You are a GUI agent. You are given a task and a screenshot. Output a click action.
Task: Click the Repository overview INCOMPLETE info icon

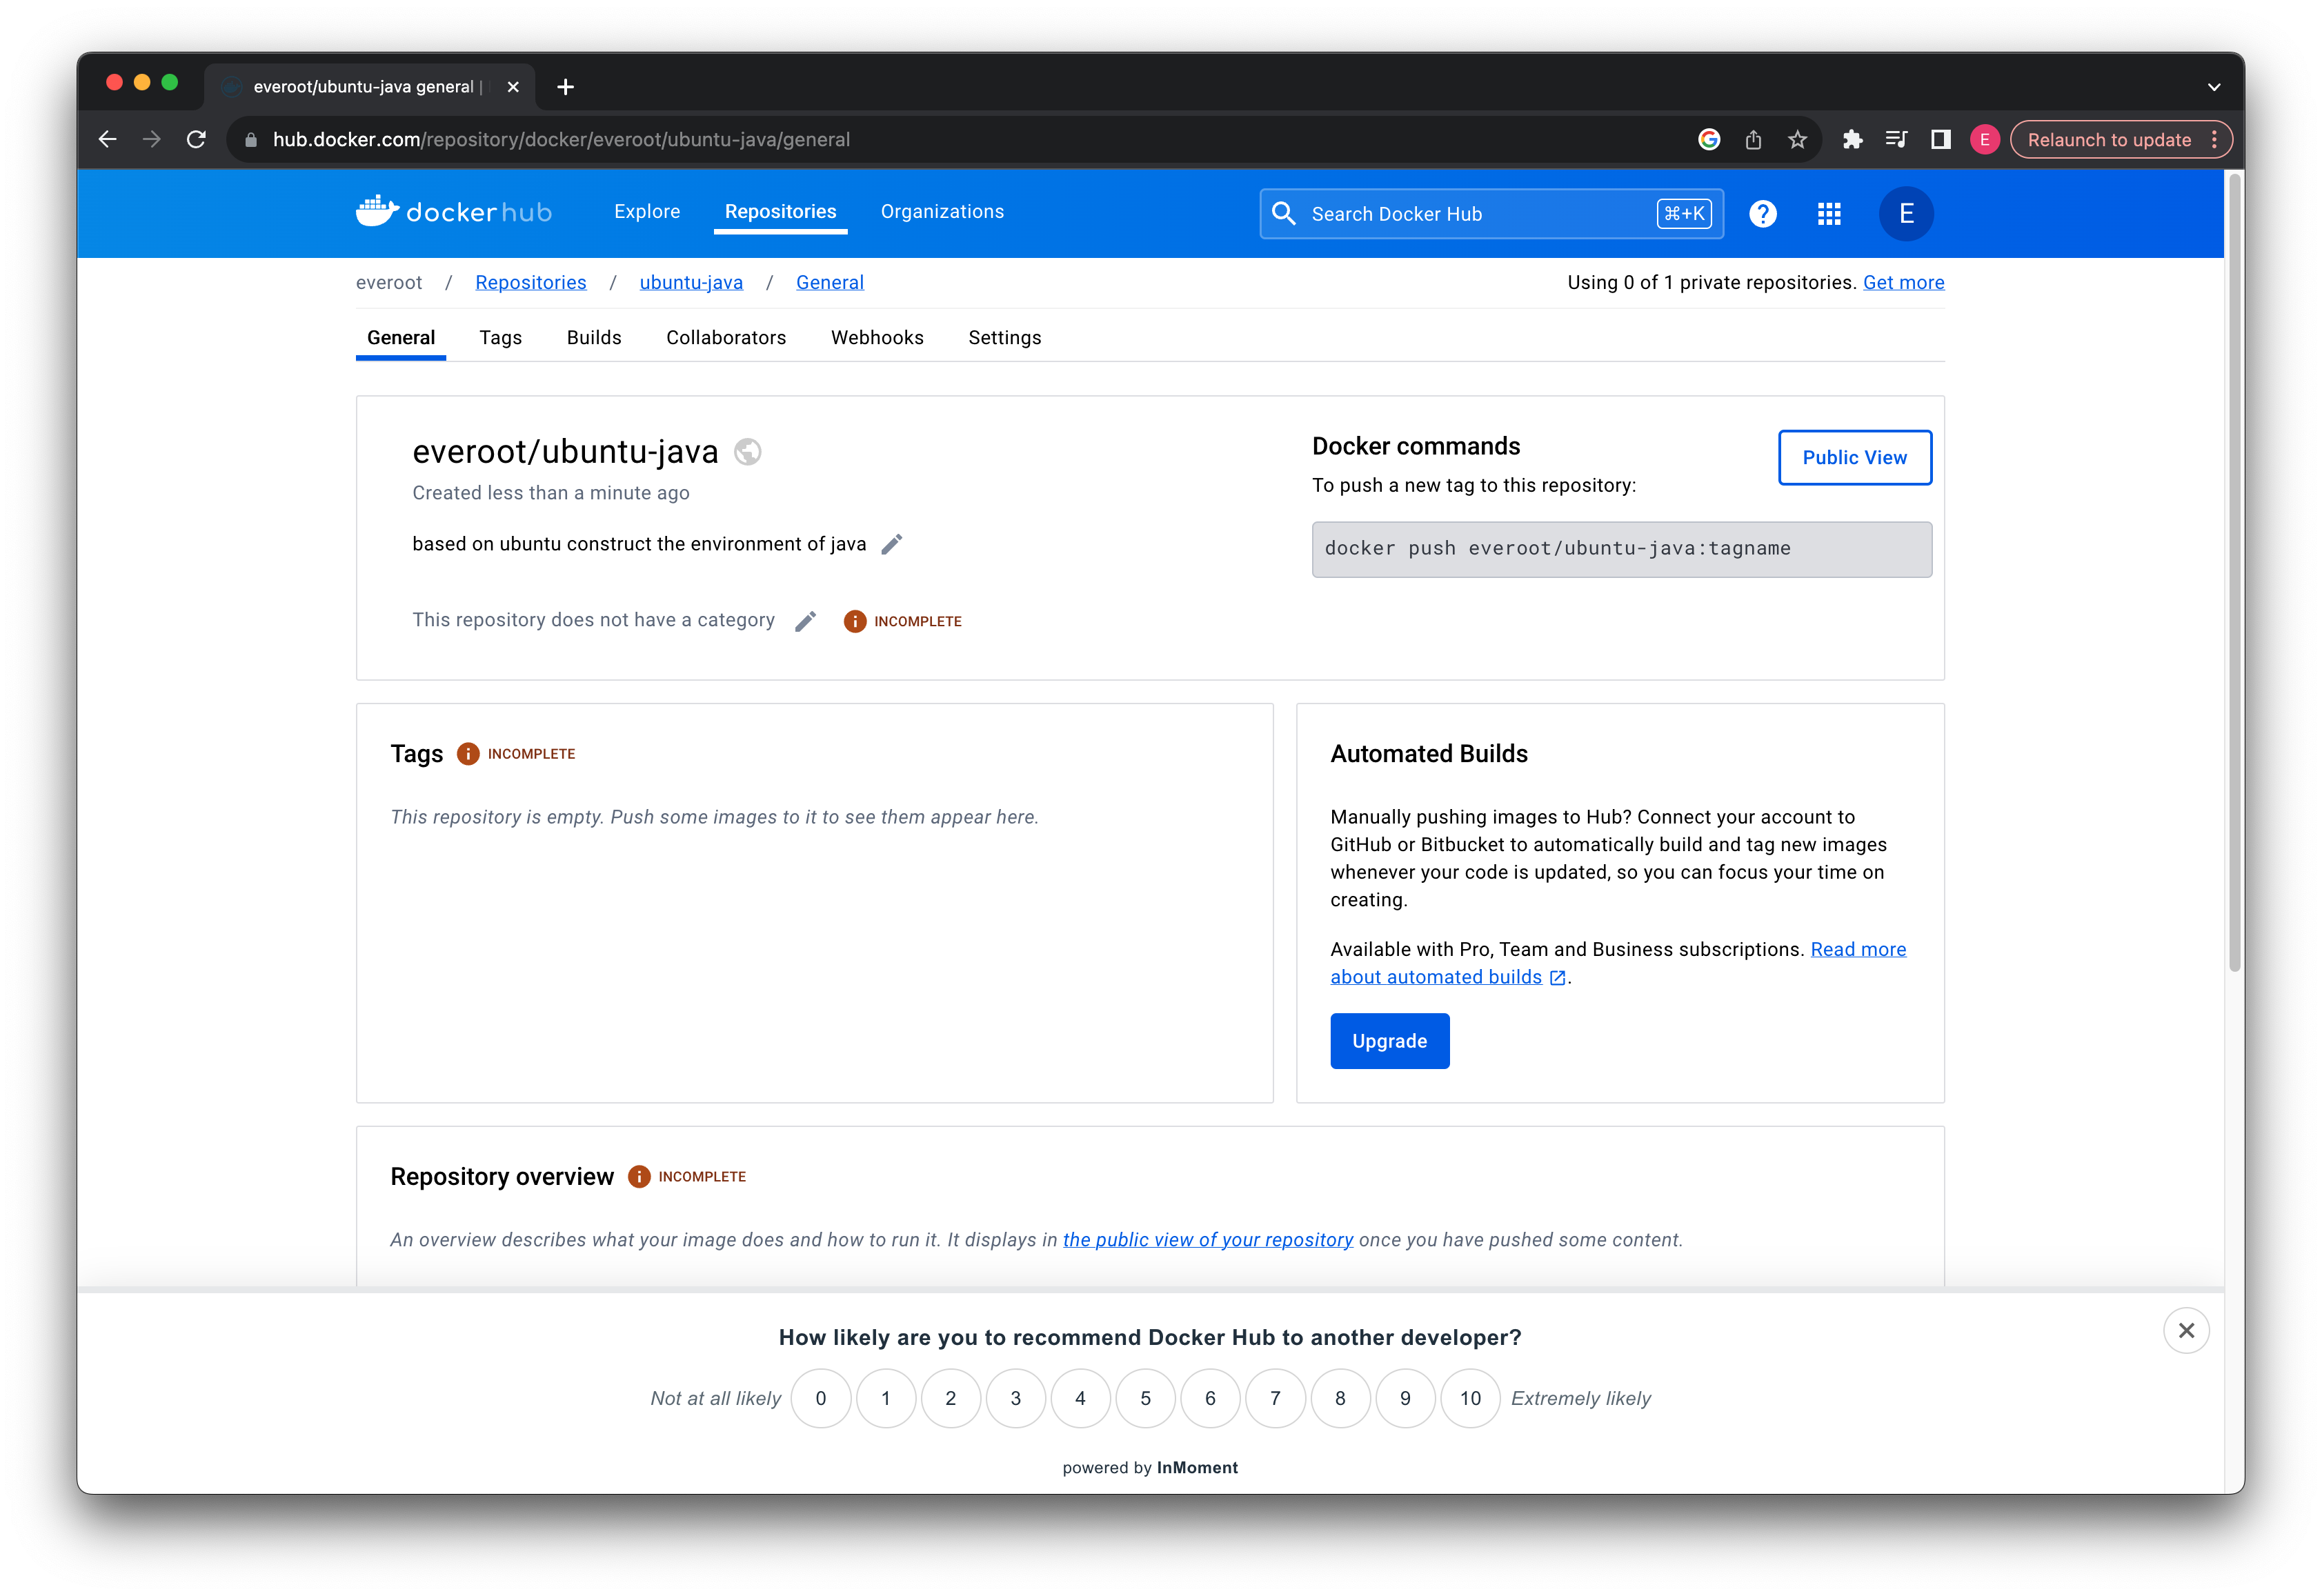click(639, 1177)
